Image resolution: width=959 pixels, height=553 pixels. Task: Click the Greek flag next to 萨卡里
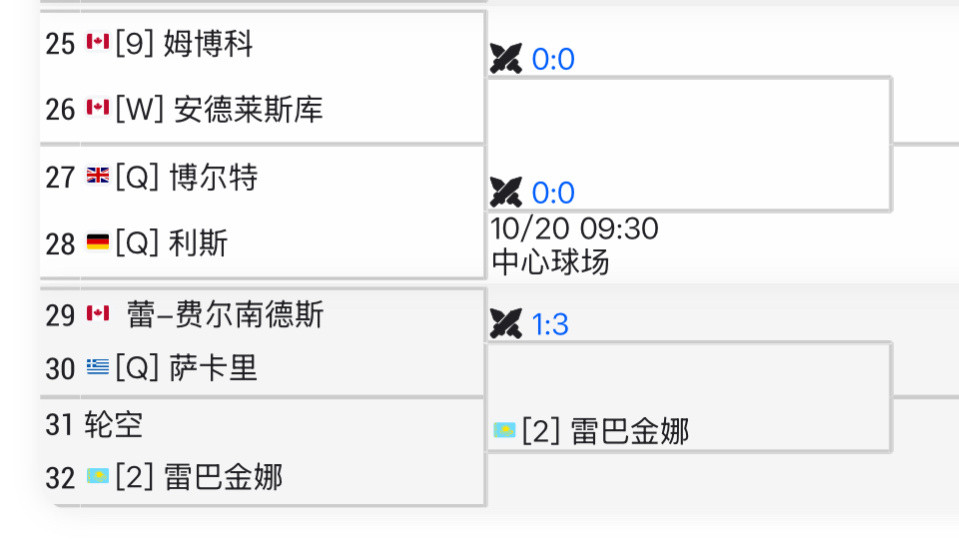pyautogui.click(x=97, y=368)
